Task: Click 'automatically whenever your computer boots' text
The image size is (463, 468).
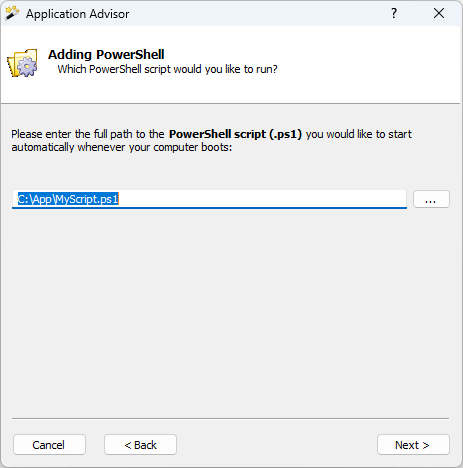Action: pos(122,147)
